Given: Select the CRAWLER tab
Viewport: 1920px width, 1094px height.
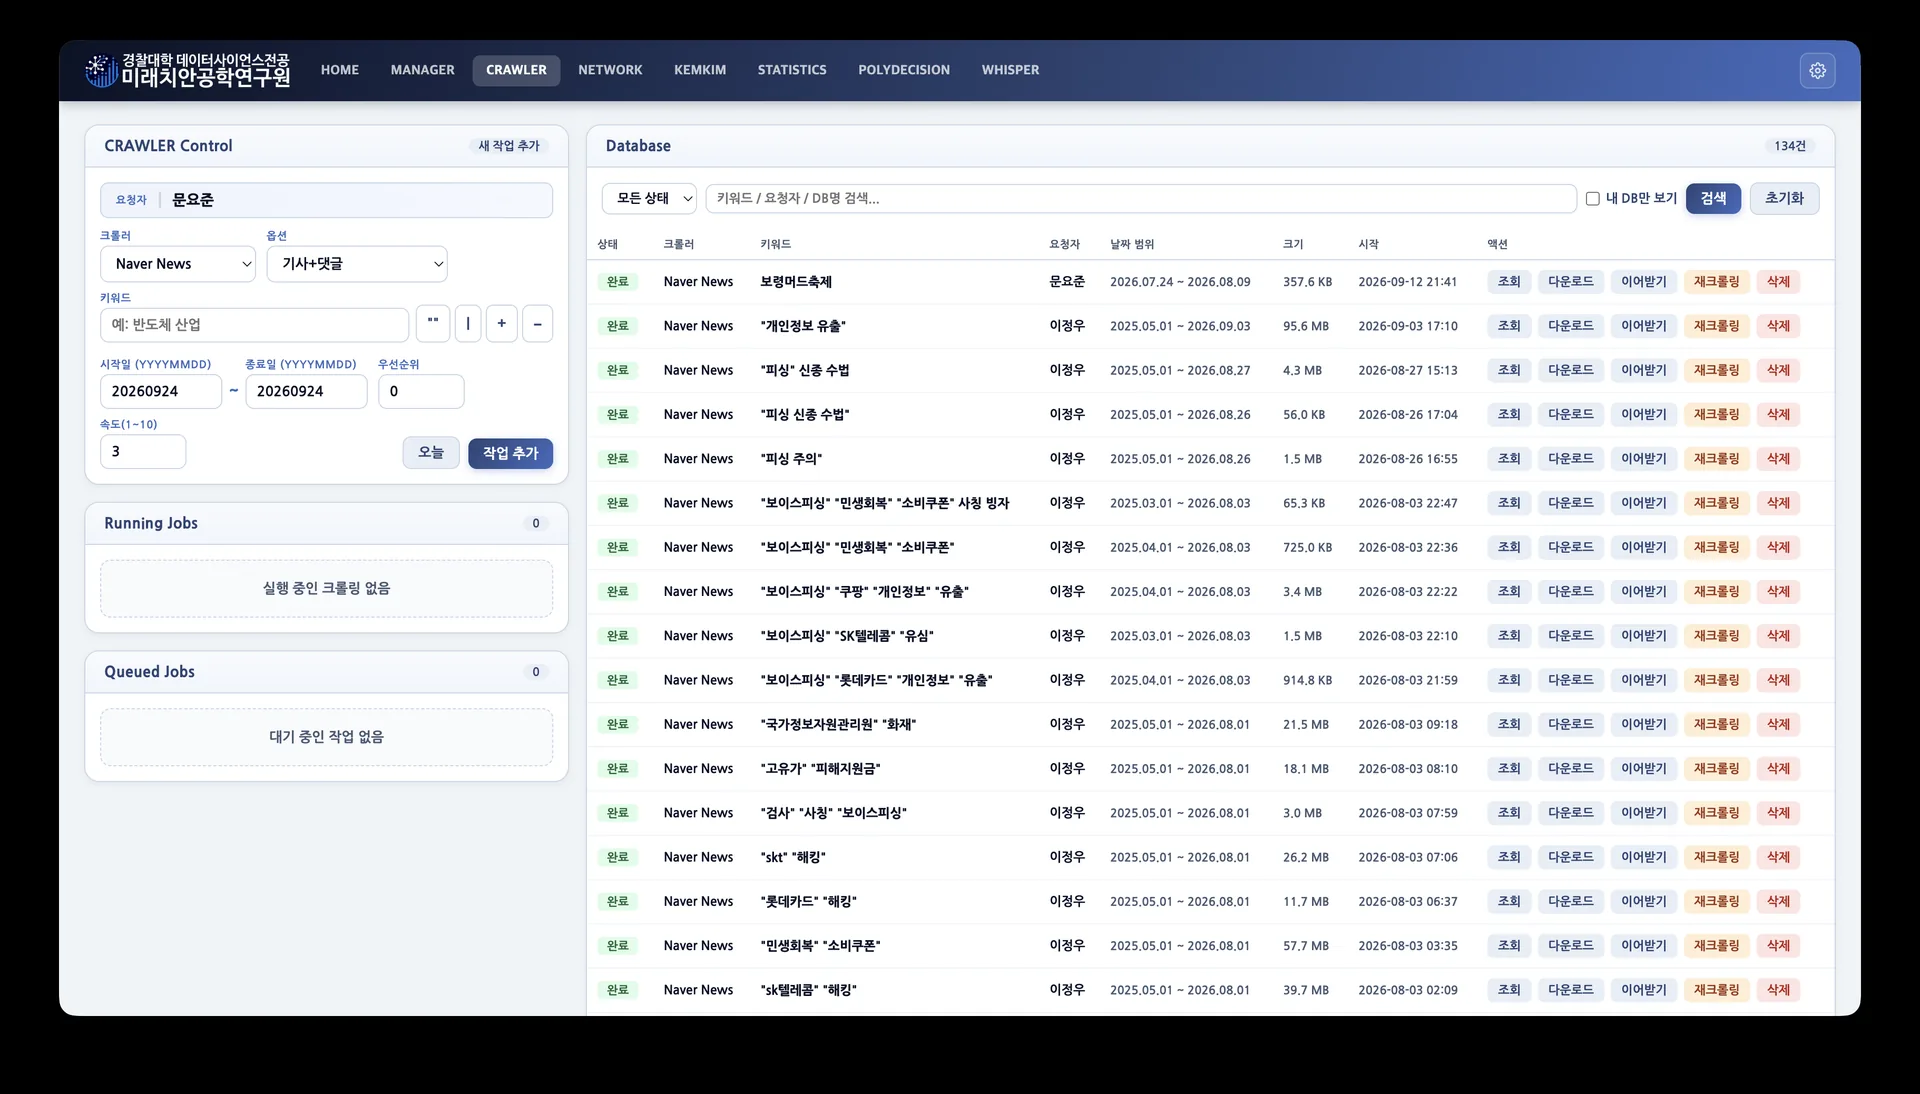Looking at the screenshot, I should (x=516, y=70).
